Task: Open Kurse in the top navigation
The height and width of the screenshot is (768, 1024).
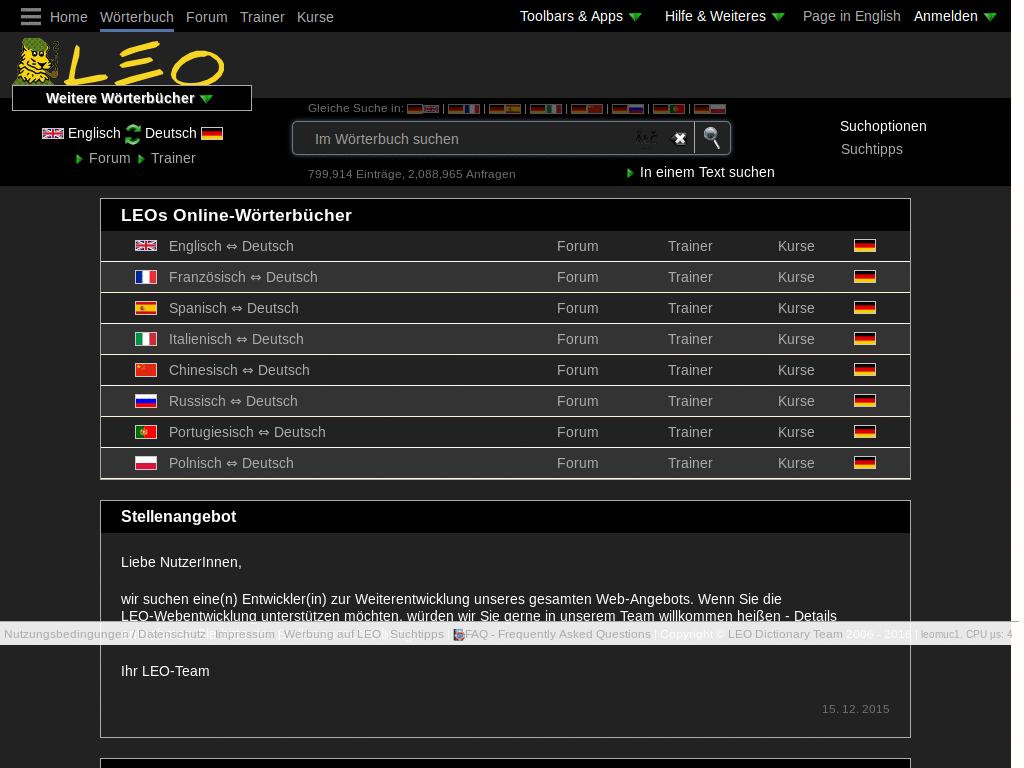Action: (x=315, y=17)
